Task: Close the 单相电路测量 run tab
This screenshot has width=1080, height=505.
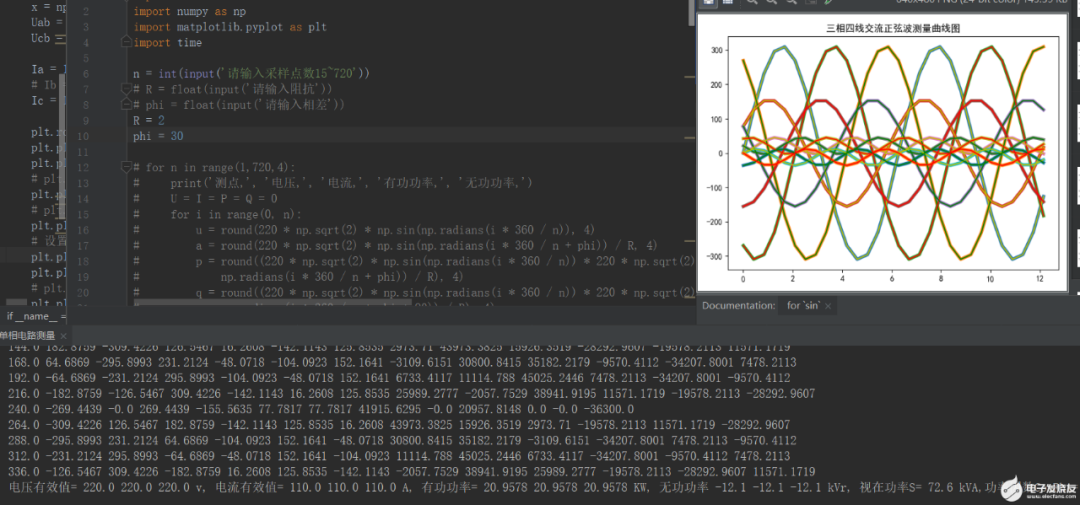Action: click(63, 336)
